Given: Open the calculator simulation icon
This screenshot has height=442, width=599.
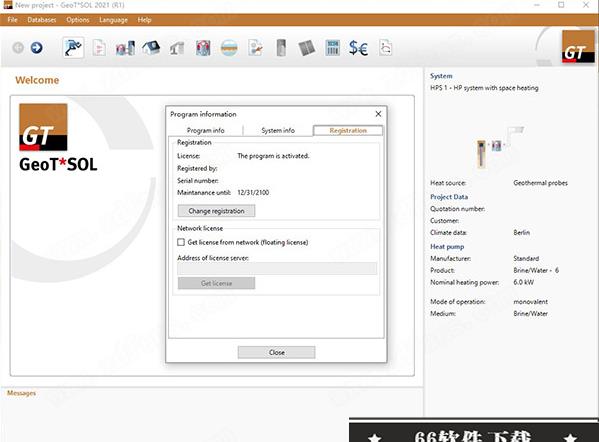Looking at the screenshot, I should pyautogui.click(x=332, y=48).
